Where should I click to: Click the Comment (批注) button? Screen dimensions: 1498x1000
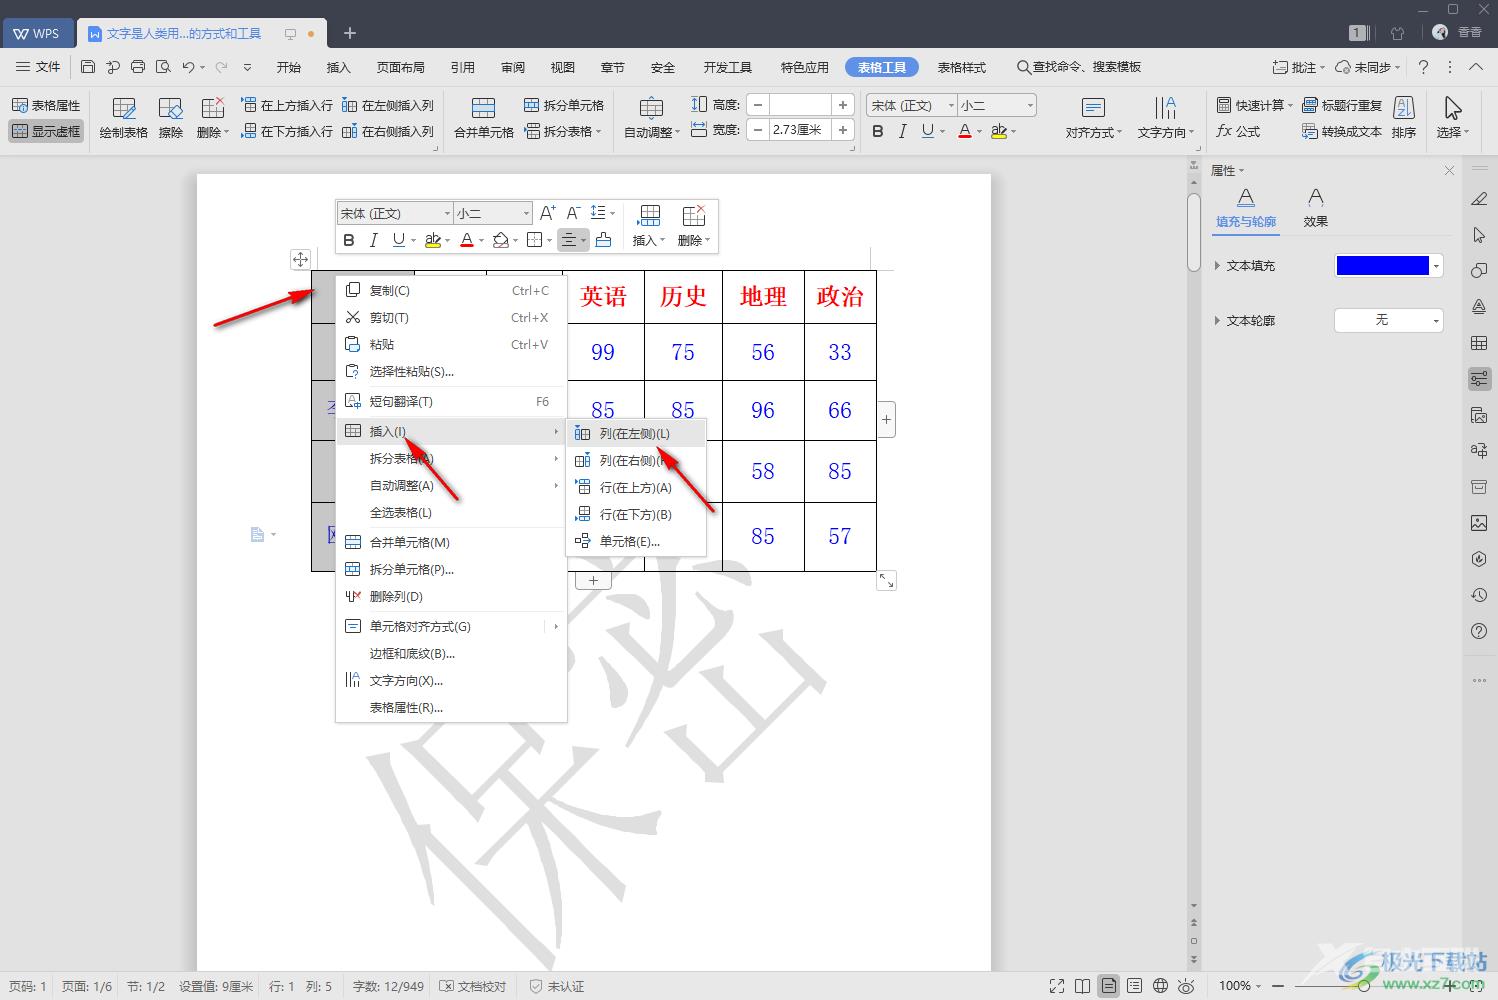click(x=1298, y=67)
